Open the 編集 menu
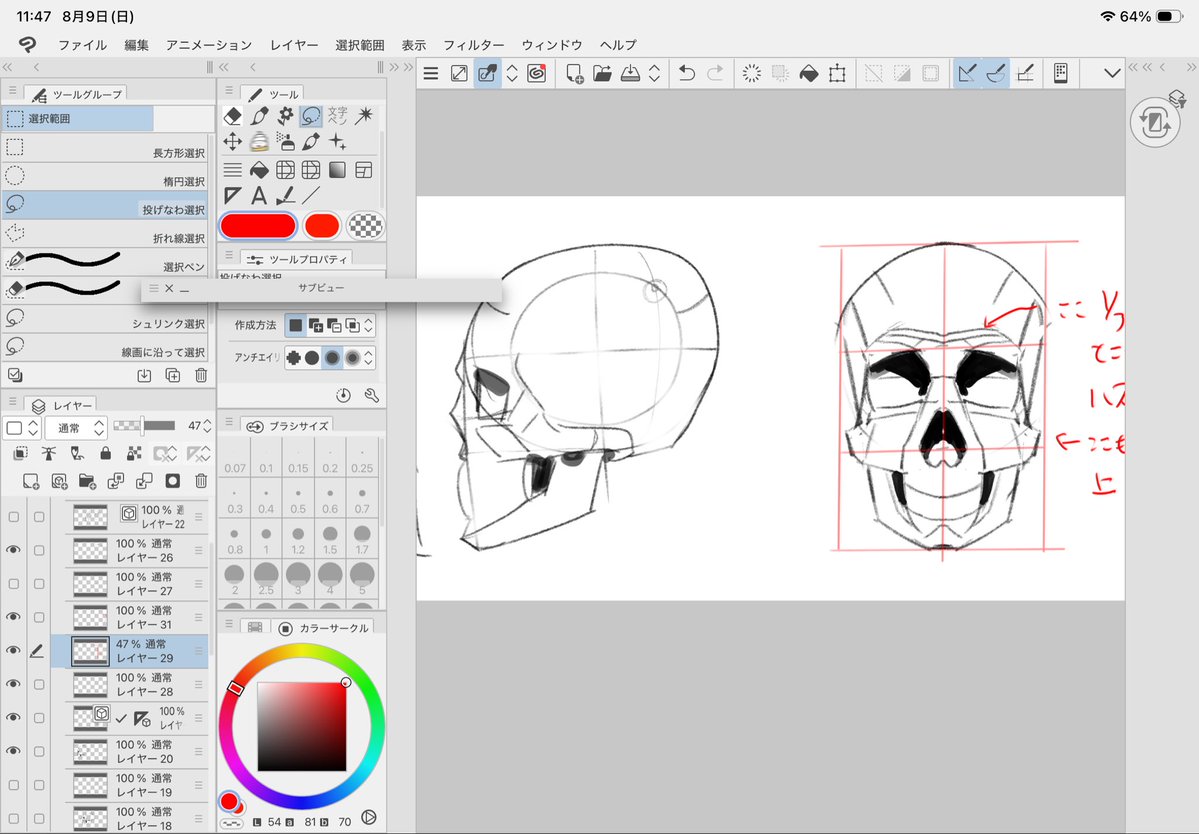The image size is (1199, 834). point(137,45)
